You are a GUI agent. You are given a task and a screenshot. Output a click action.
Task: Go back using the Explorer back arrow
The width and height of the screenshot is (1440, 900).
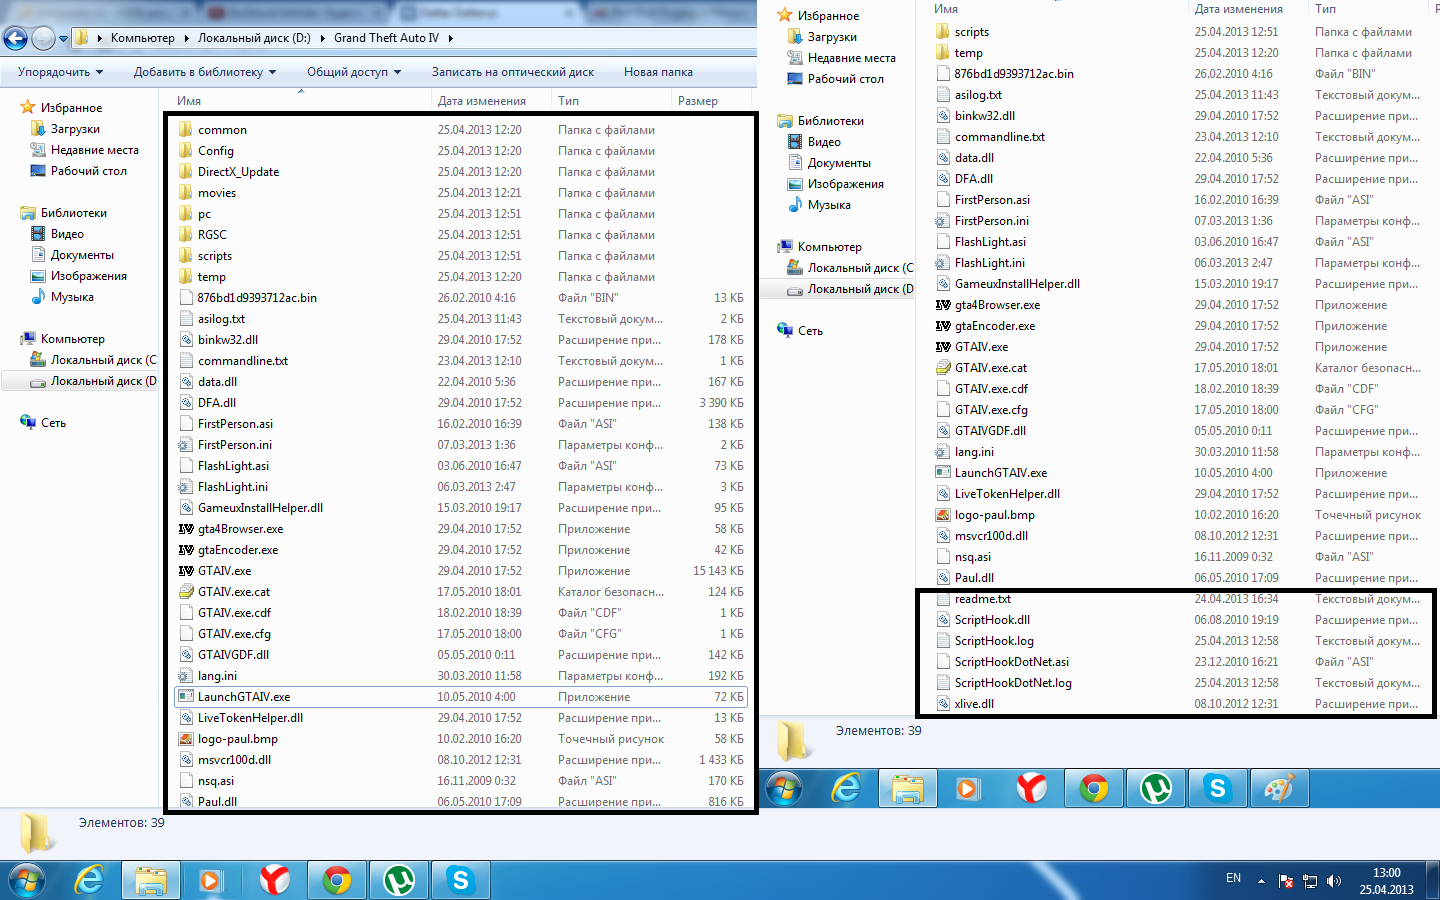click(15, 38)
